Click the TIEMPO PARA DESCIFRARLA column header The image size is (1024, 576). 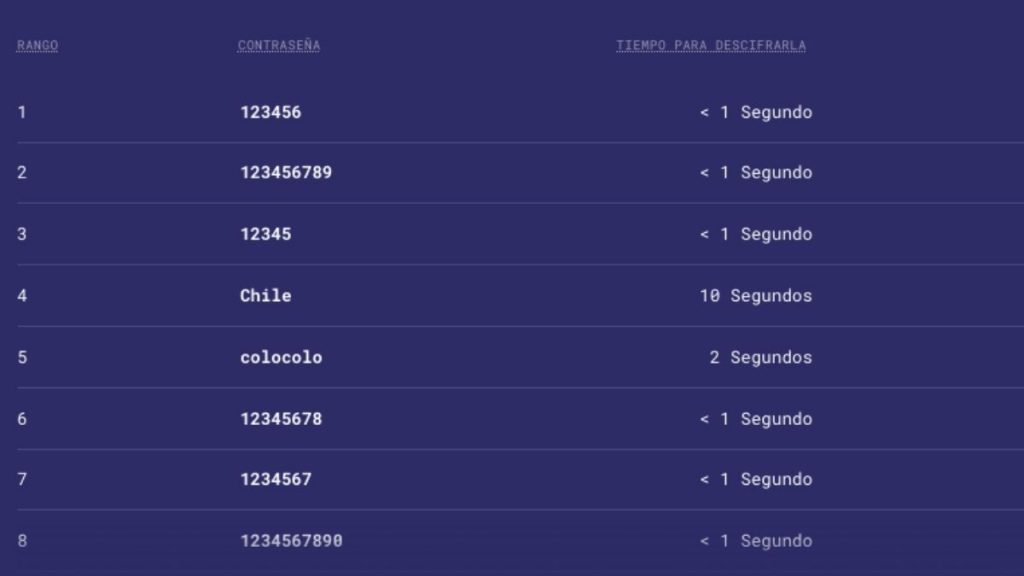tap(710, 46)
